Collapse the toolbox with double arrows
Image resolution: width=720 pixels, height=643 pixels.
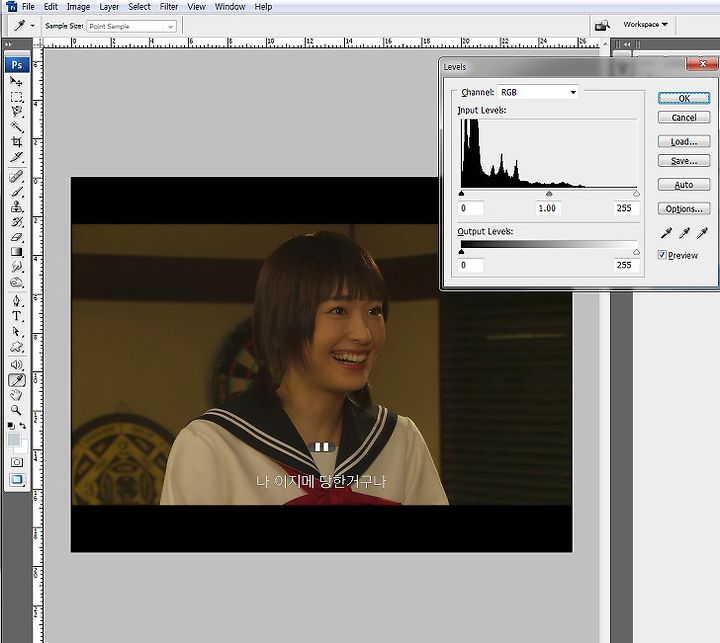[x=8, y=44]
